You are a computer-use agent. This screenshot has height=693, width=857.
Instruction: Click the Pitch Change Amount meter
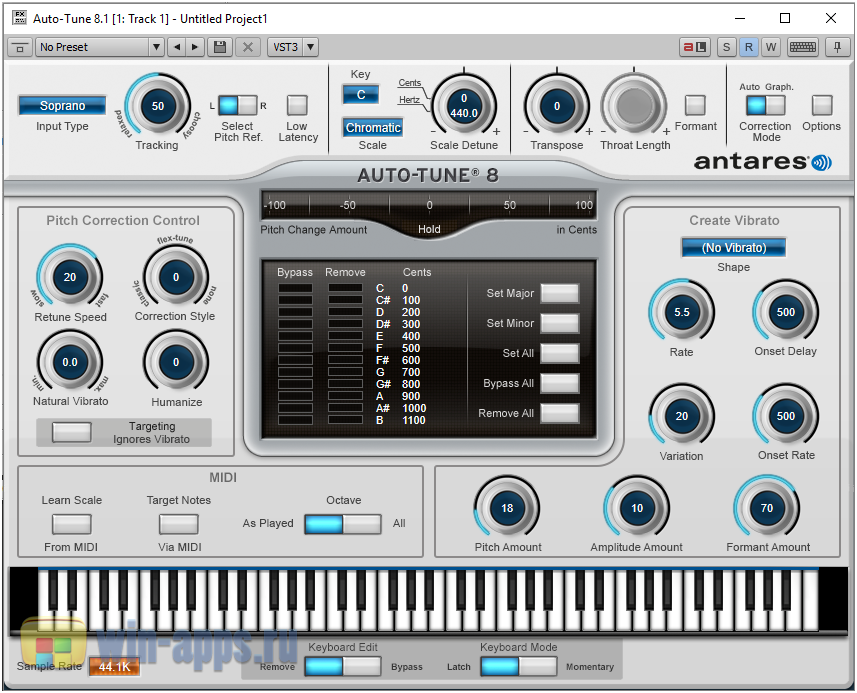pyautogui.click(x=428, y=205)
